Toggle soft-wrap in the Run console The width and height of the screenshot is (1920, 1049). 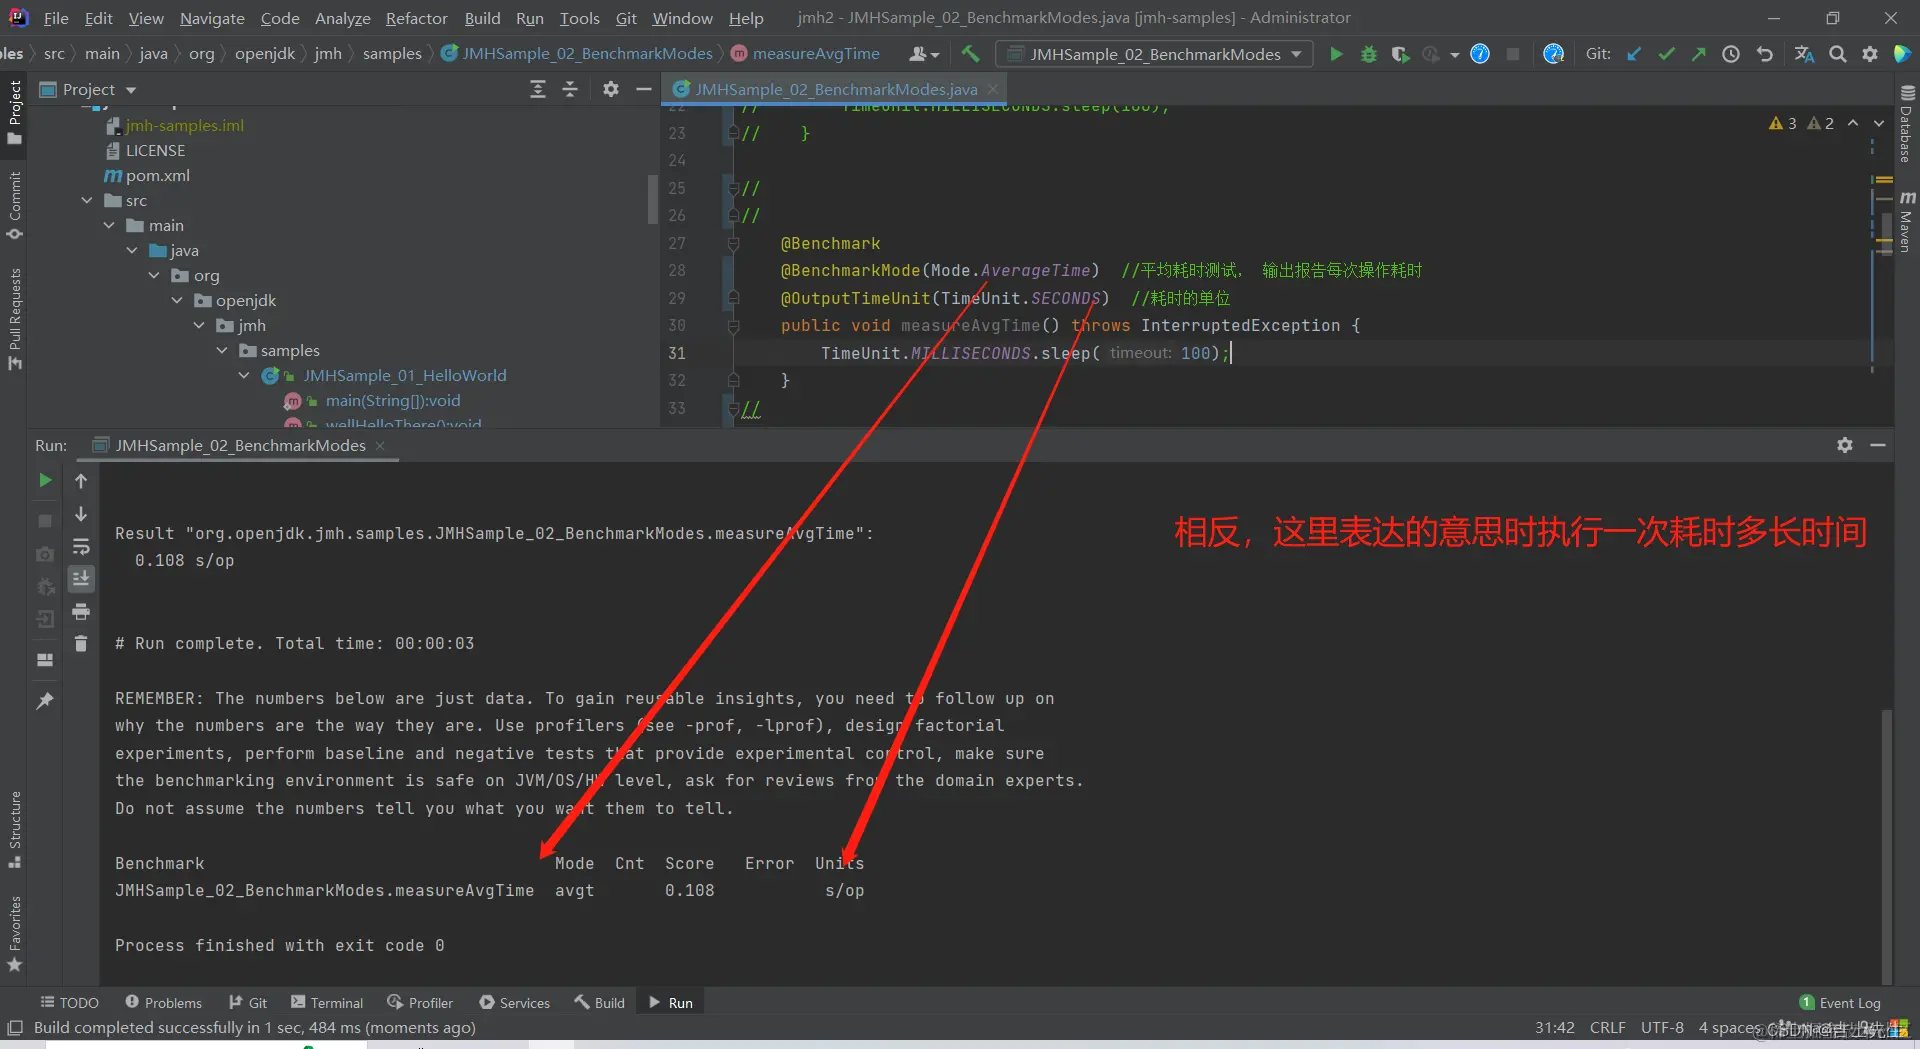point(81,547)
